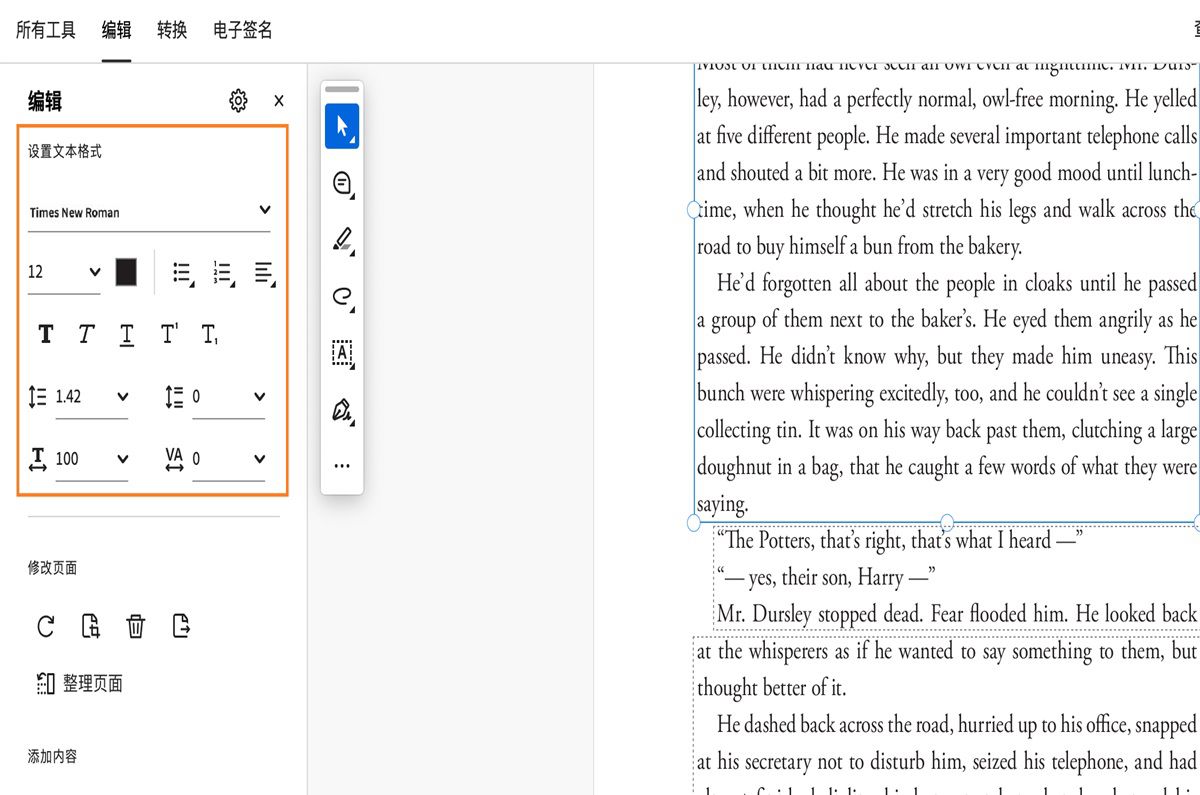Viewport: 1200px width, 795px height.
Task: Toggle italic text formatting
Action: tap(87, 334)
